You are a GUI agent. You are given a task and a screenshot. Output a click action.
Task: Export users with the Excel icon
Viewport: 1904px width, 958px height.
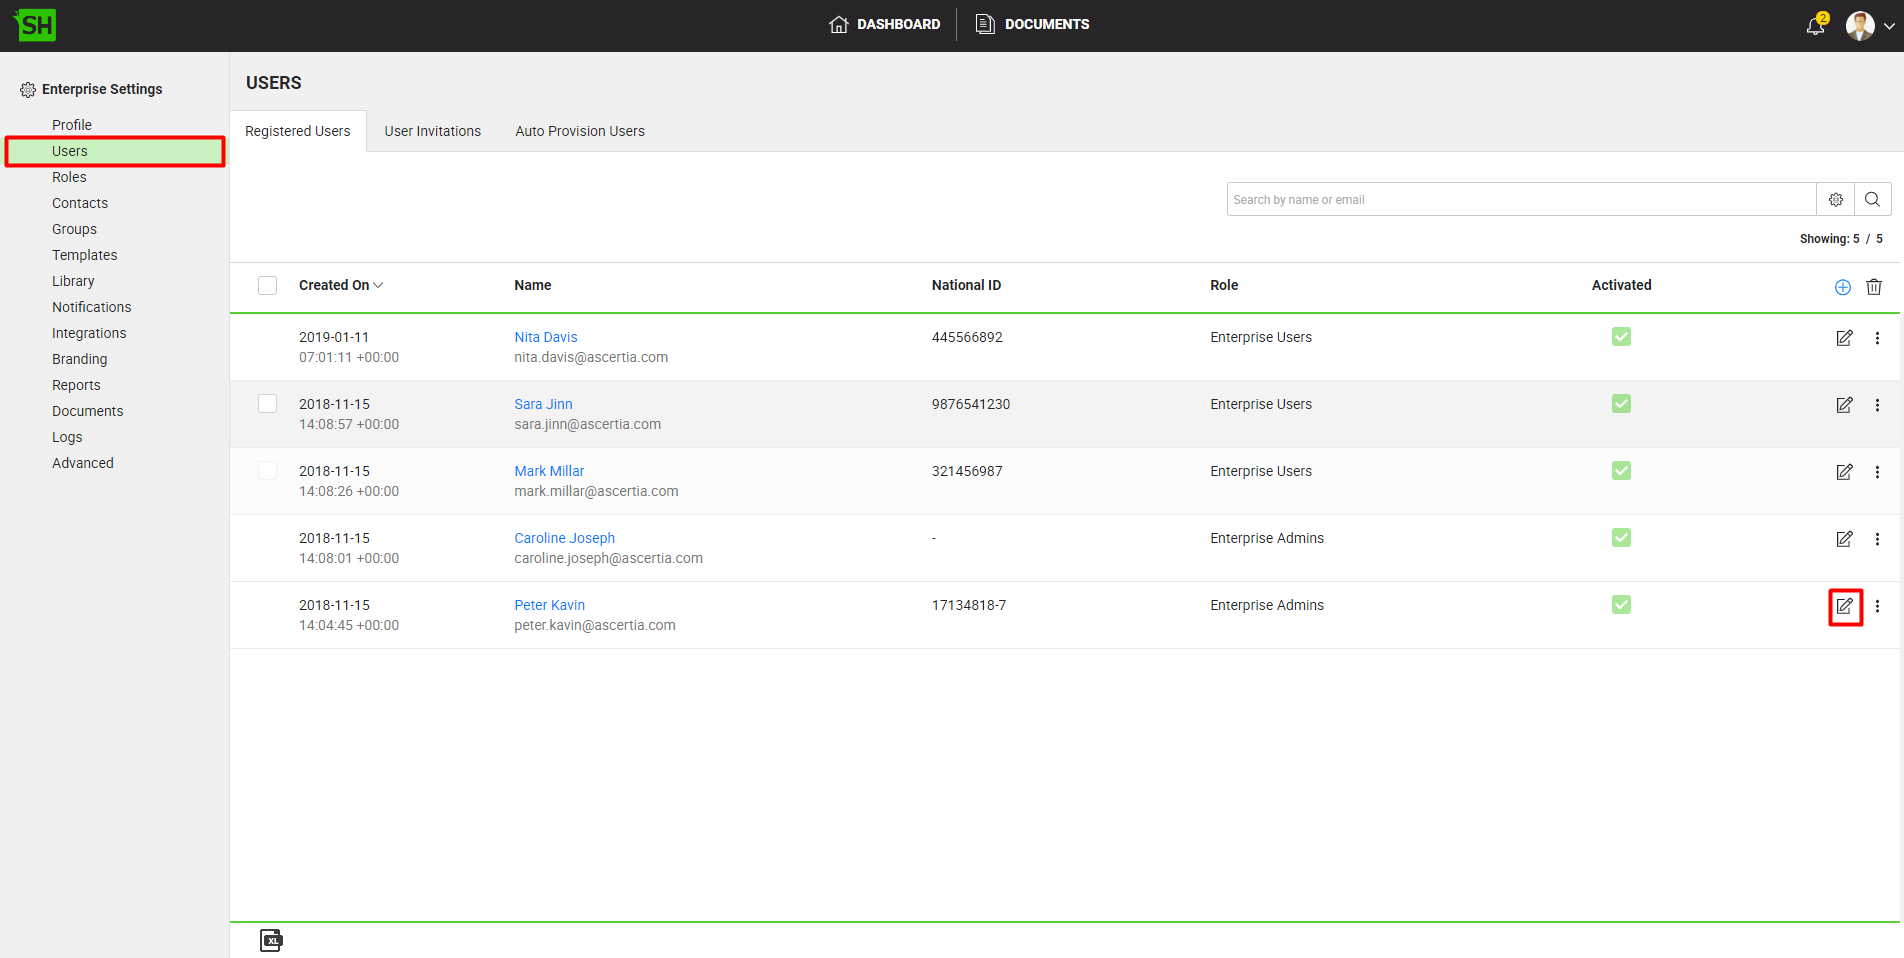[271, 940]
